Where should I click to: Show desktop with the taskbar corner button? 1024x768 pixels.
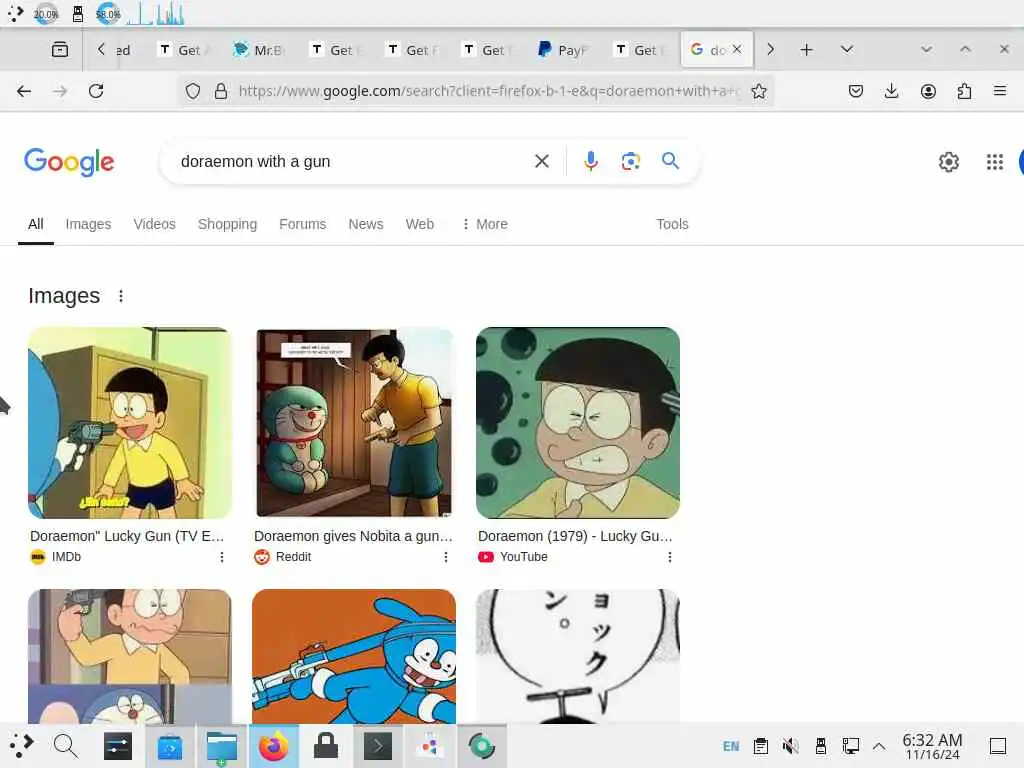998,746
